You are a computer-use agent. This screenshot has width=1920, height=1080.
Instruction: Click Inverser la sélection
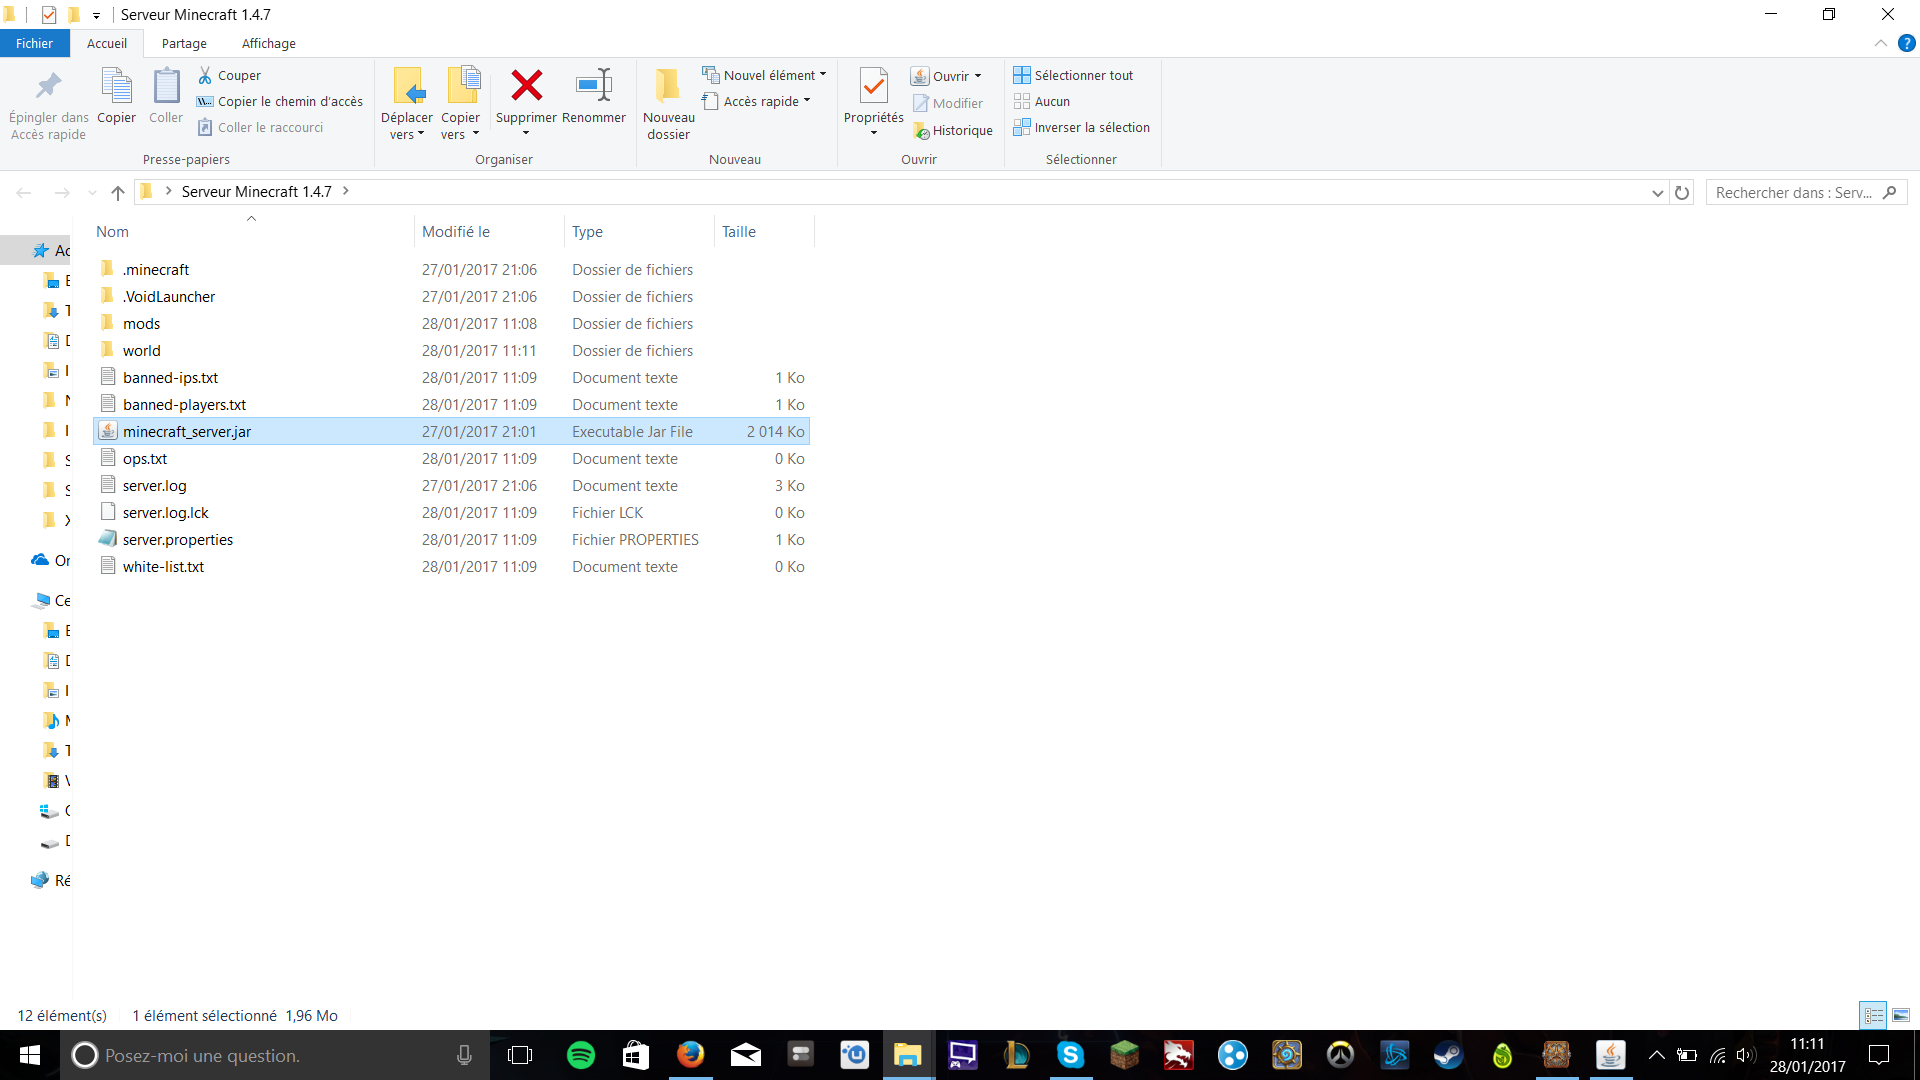coord(1081,127)
